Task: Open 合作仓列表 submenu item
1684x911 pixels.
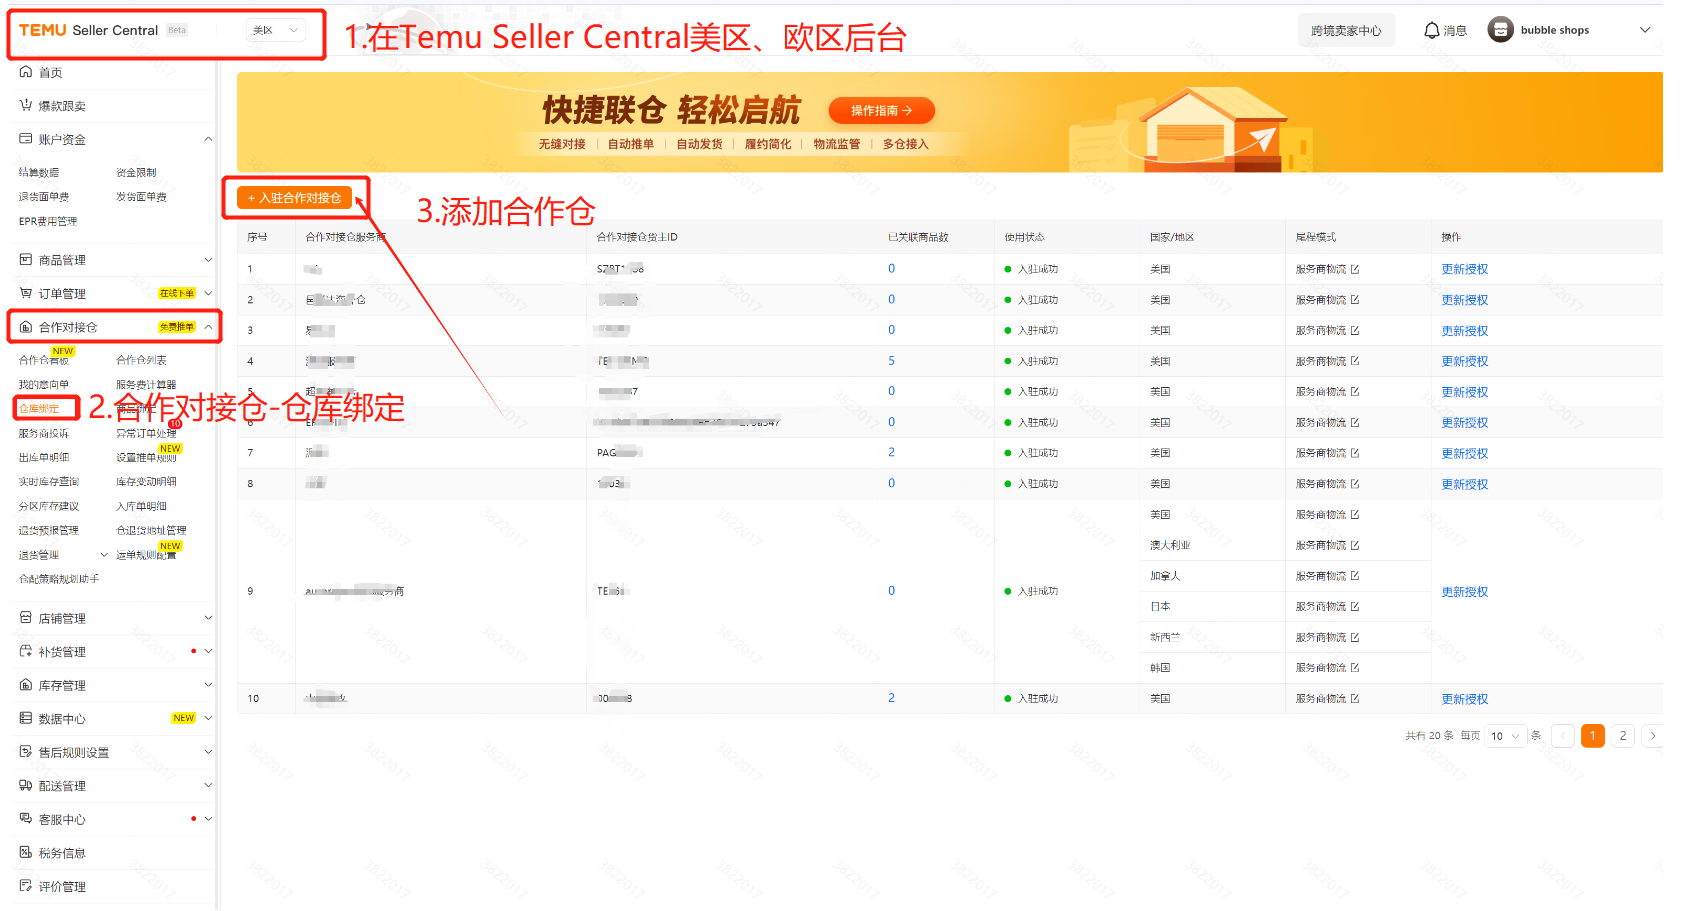Action: click(x=141, y=360)
